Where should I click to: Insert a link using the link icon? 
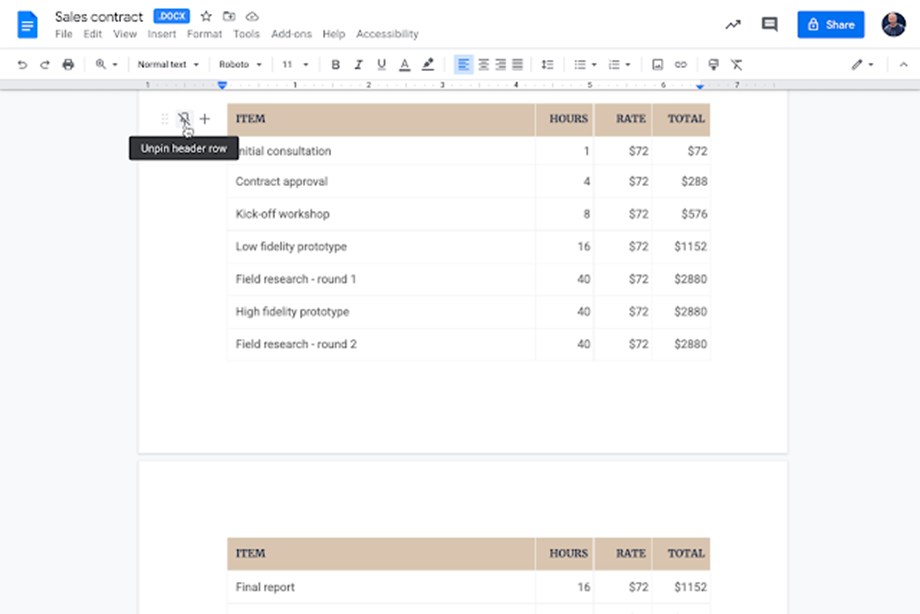pos(680,64)
